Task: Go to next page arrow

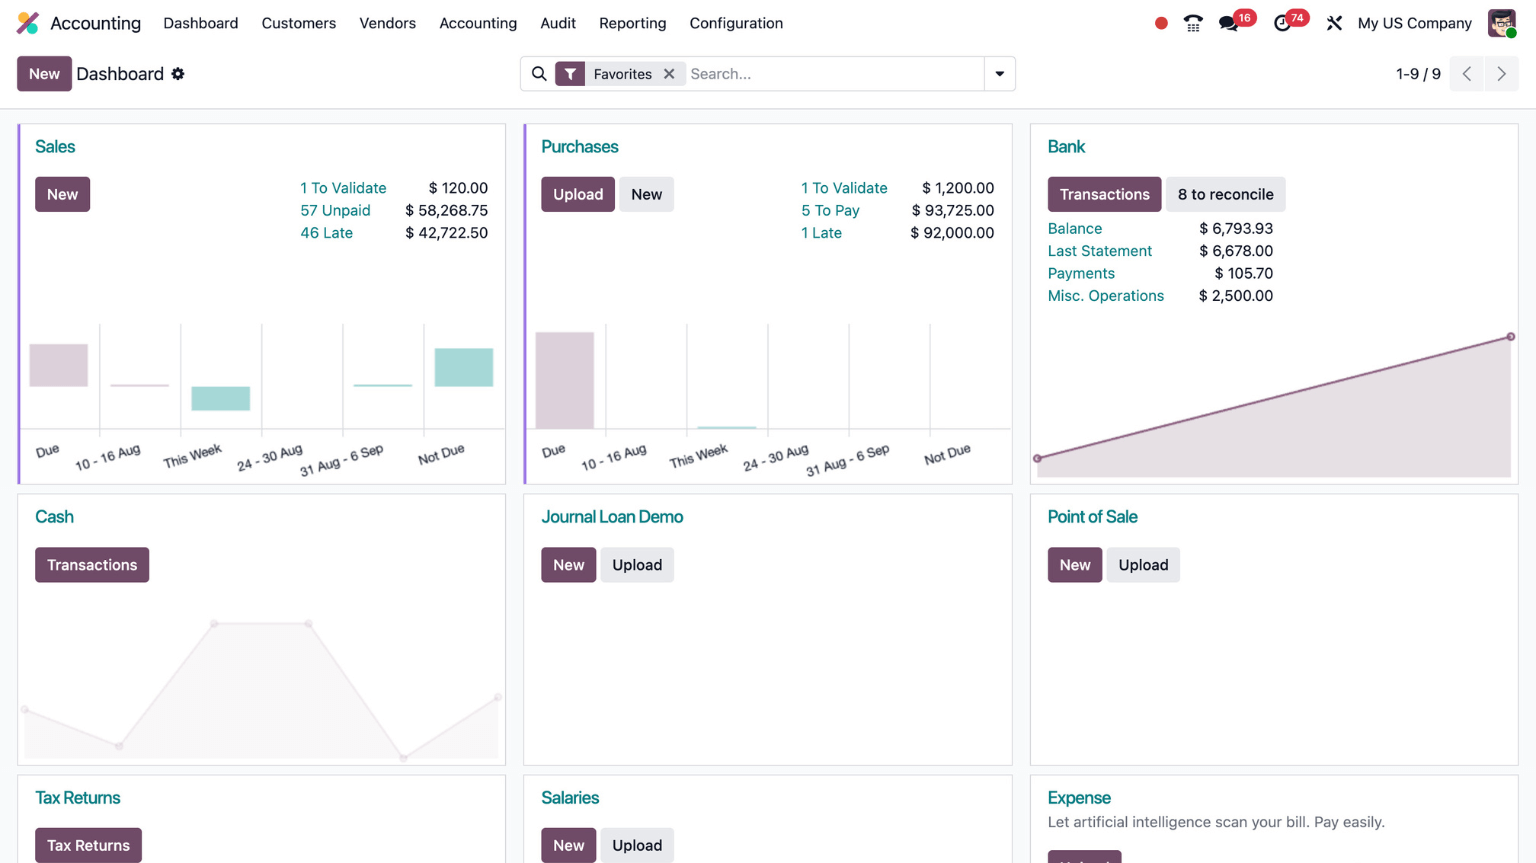Action: (x=1501, y=74)
